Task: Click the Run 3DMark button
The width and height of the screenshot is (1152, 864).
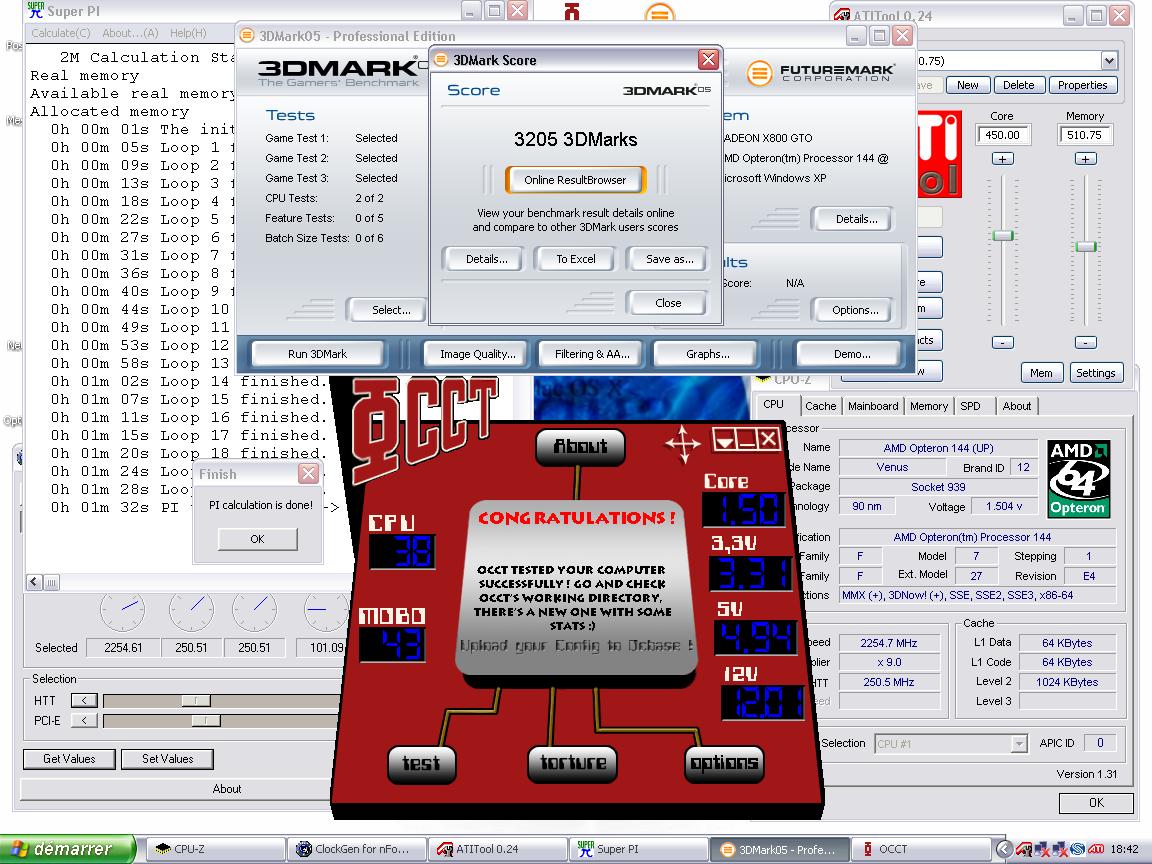Action: pos(317,354)
